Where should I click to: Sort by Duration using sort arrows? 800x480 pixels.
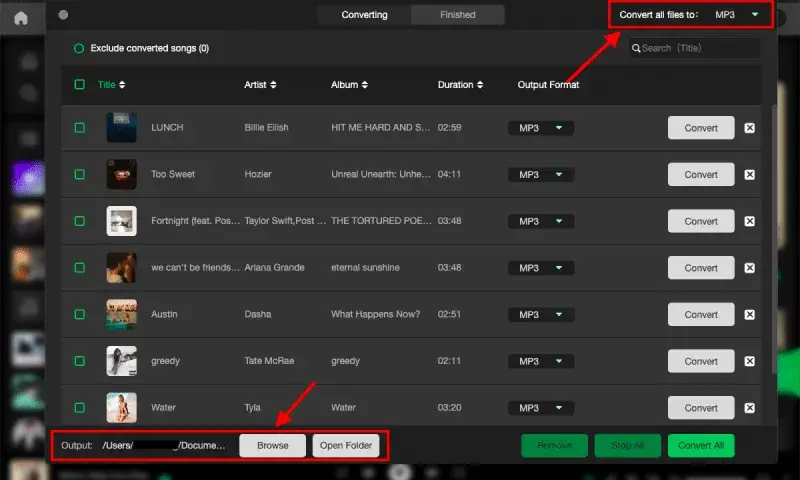[480, 85]
